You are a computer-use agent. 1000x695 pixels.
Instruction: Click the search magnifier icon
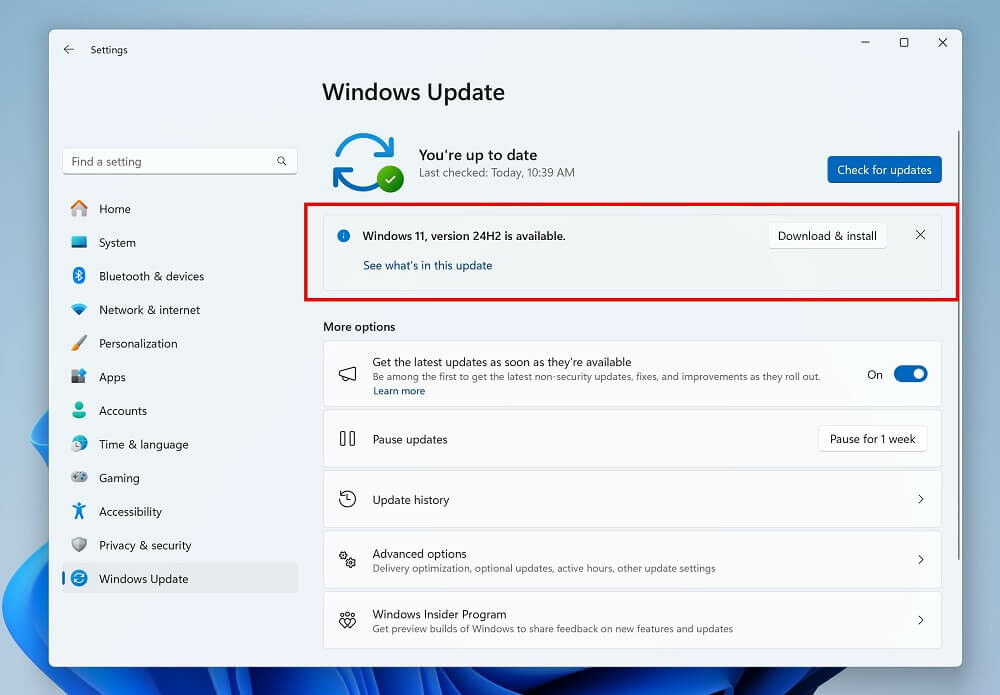point(281,161)
